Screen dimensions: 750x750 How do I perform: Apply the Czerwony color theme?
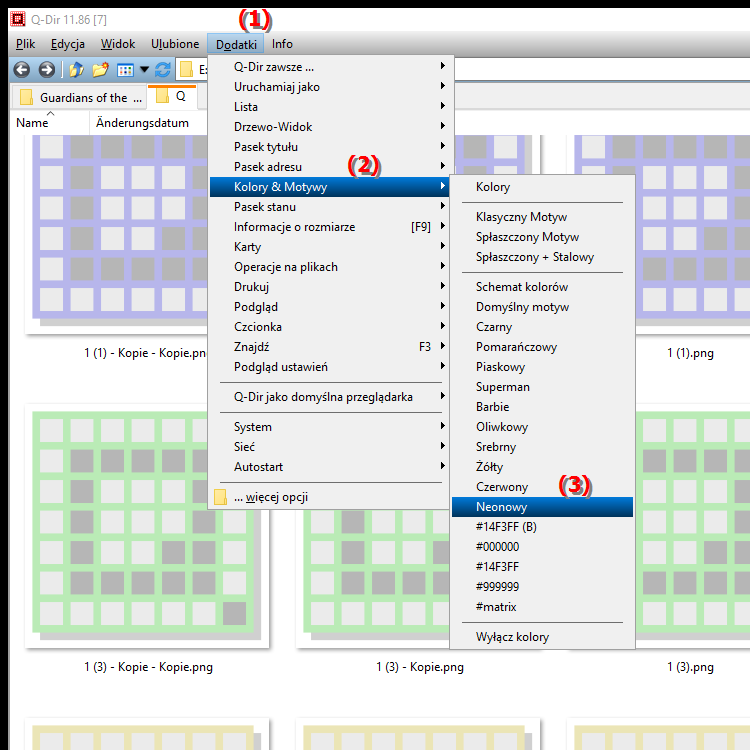pyautogui.click(x=542, y=487)
